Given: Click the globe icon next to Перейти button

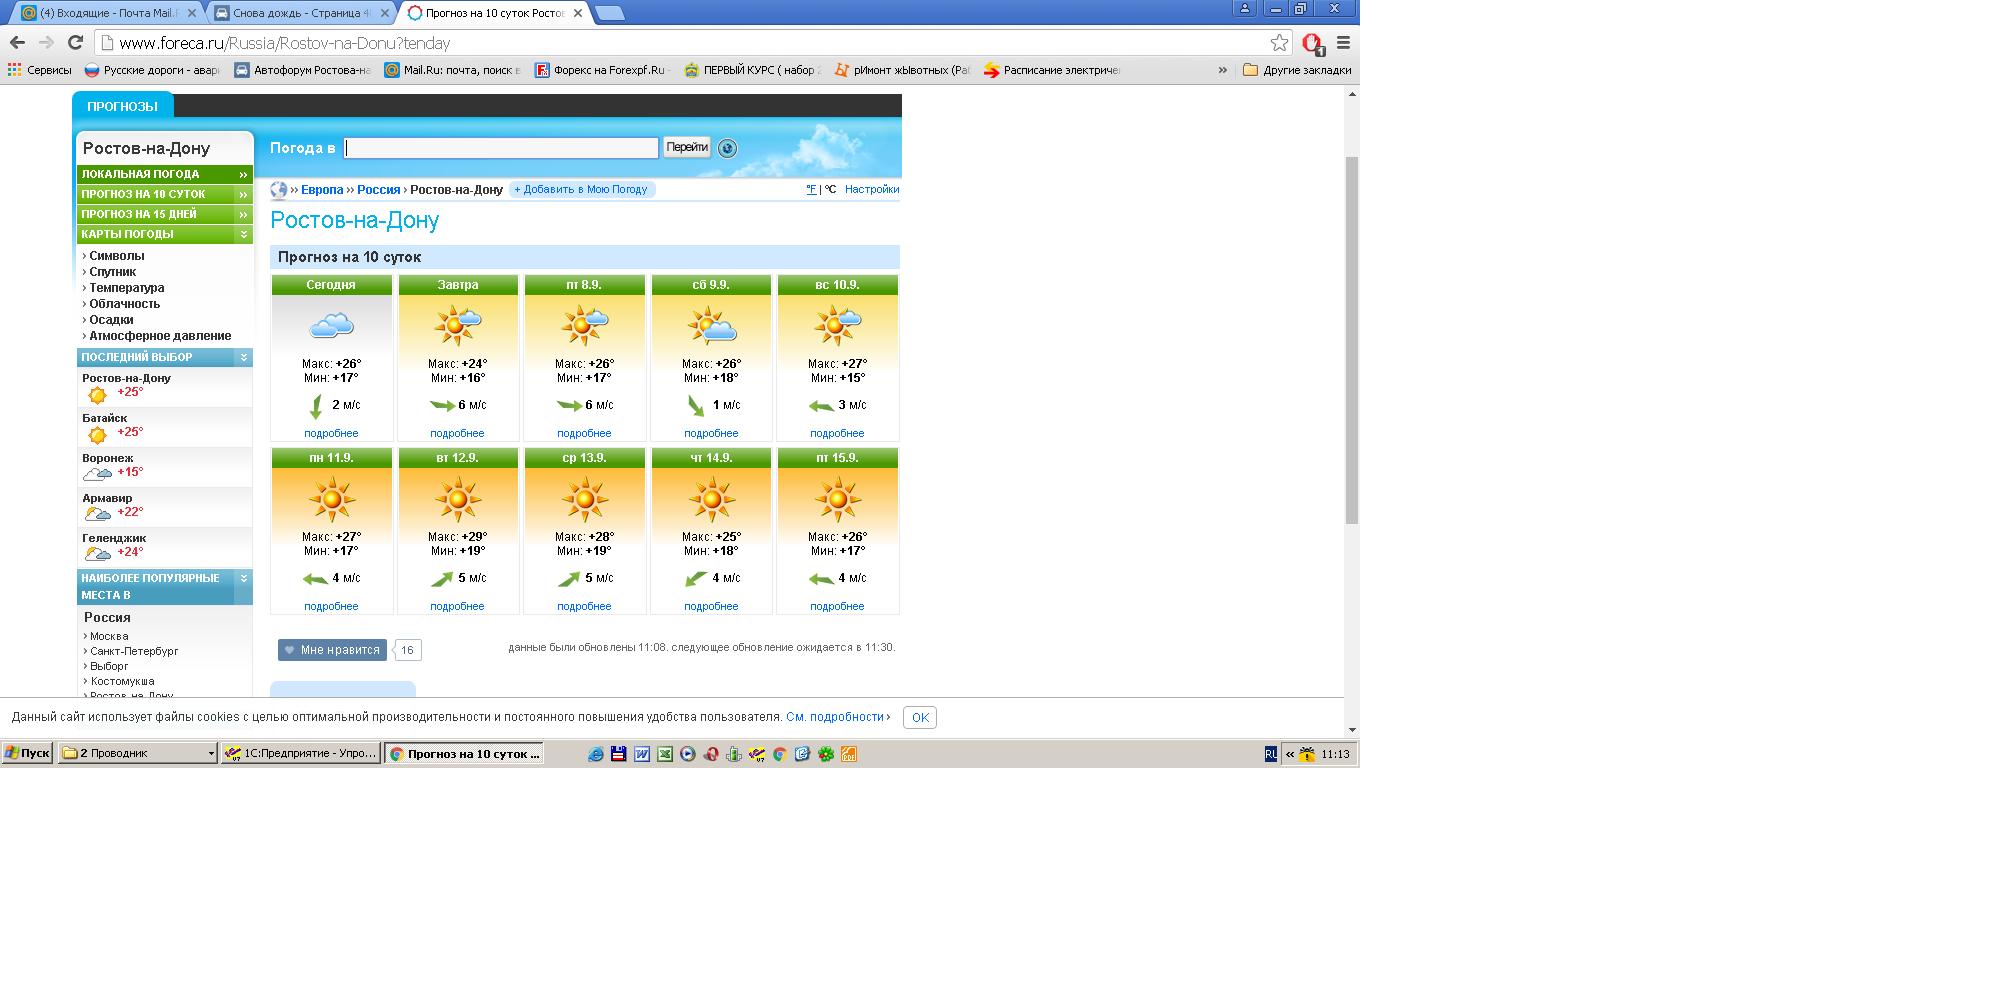Looking at the screenshot, I should 727,148.
